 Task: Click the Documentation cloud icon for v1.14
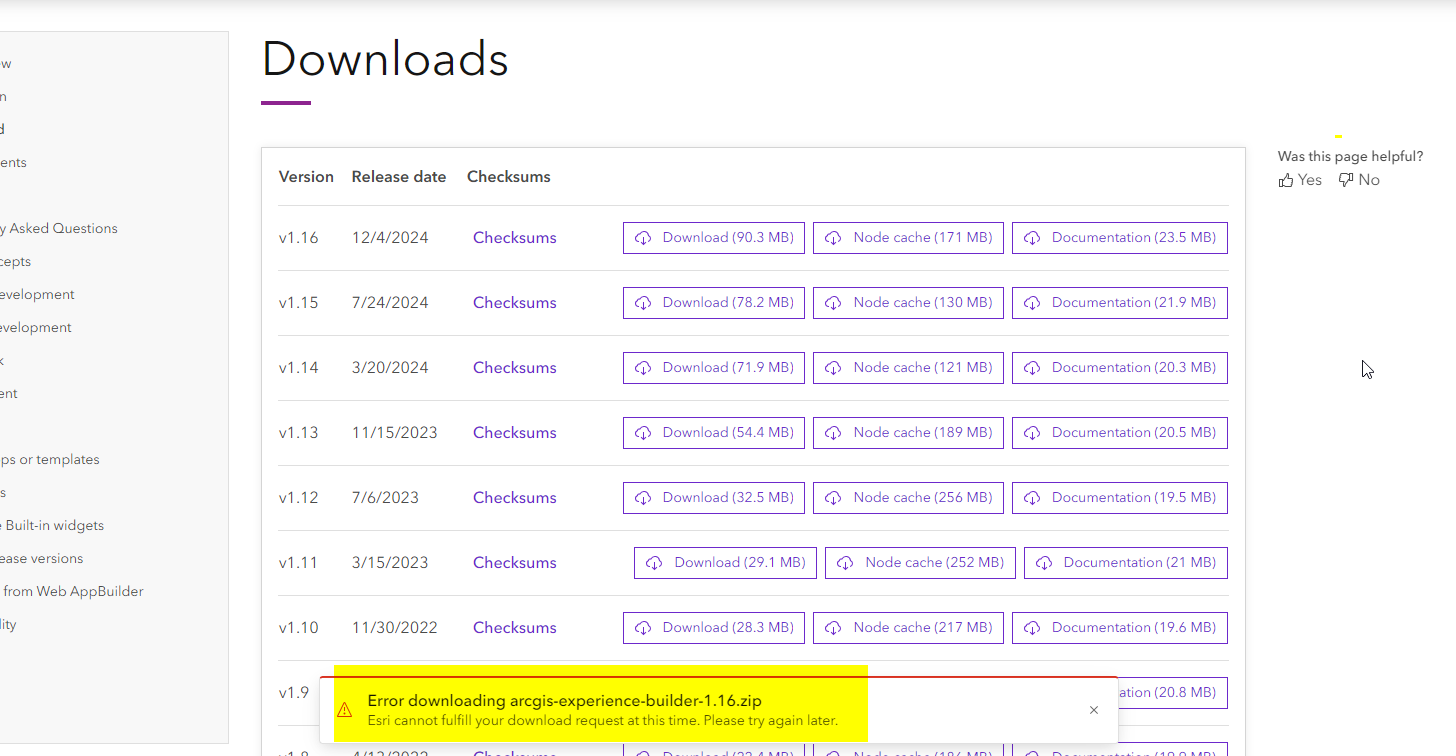[x=1032, y=367]
